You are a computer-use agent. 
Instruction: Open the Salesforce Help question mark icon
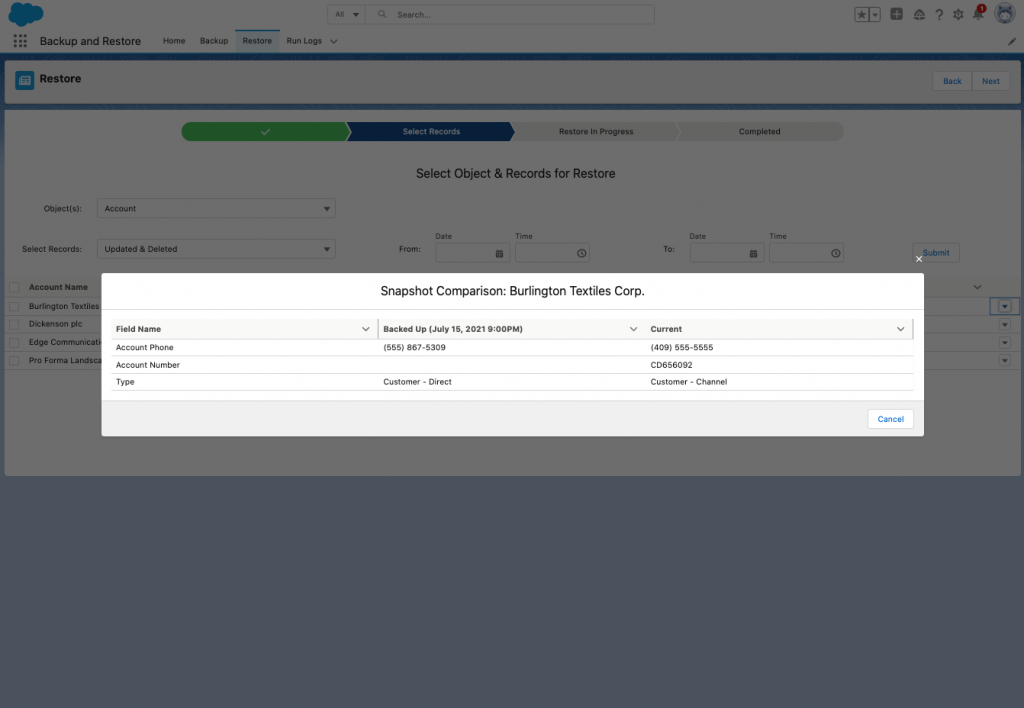pyautogui.click(x=939, y=14)
